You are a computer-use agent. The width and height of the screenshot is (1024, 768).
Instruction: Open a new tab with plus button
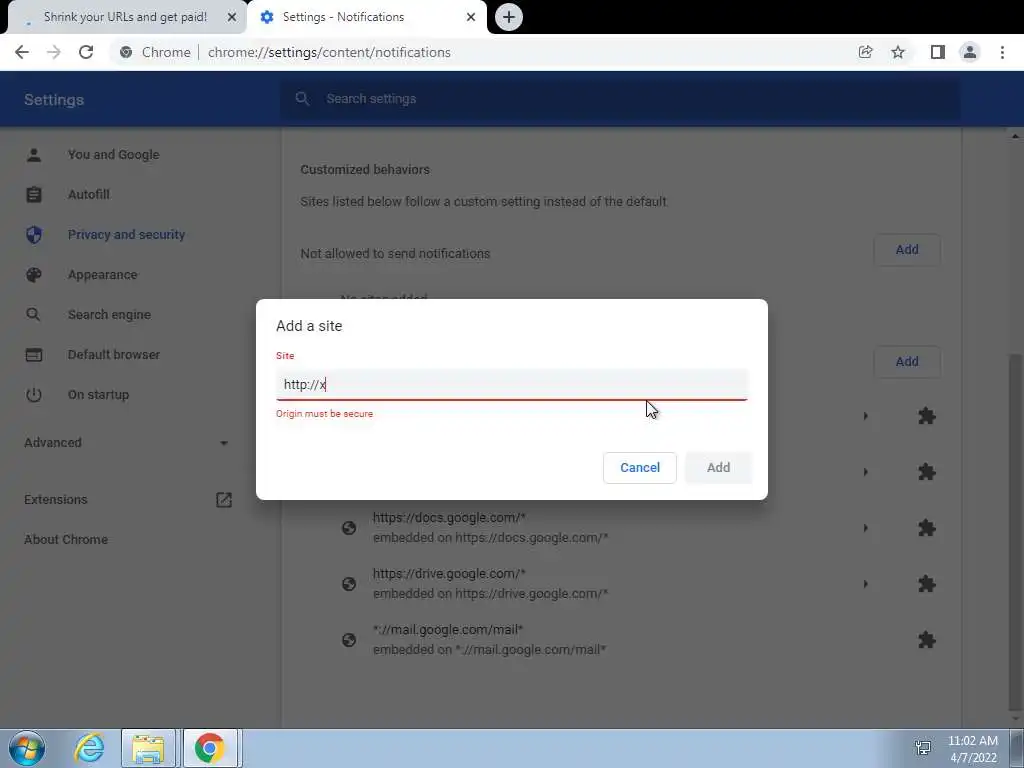pyautogui.click(x=509, y=17)
